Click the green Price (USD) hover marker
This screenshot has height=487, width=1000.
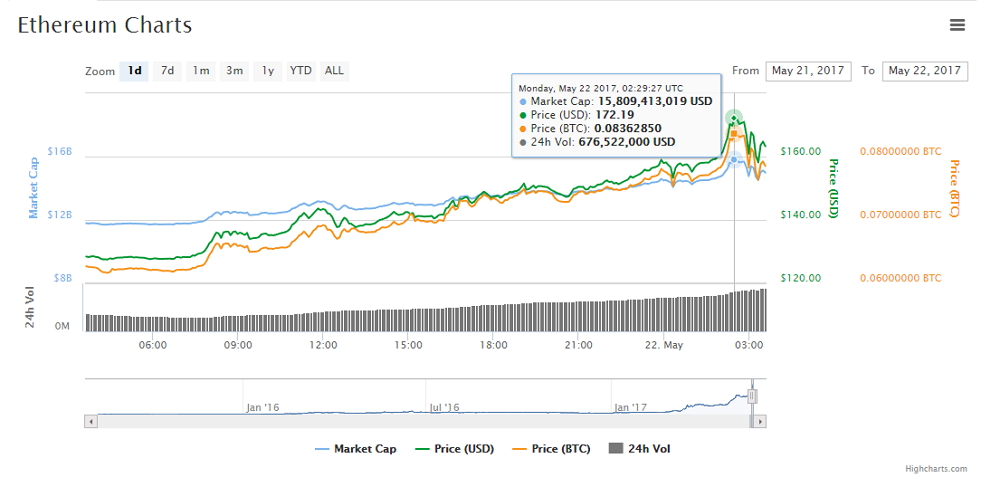point(734,118)
